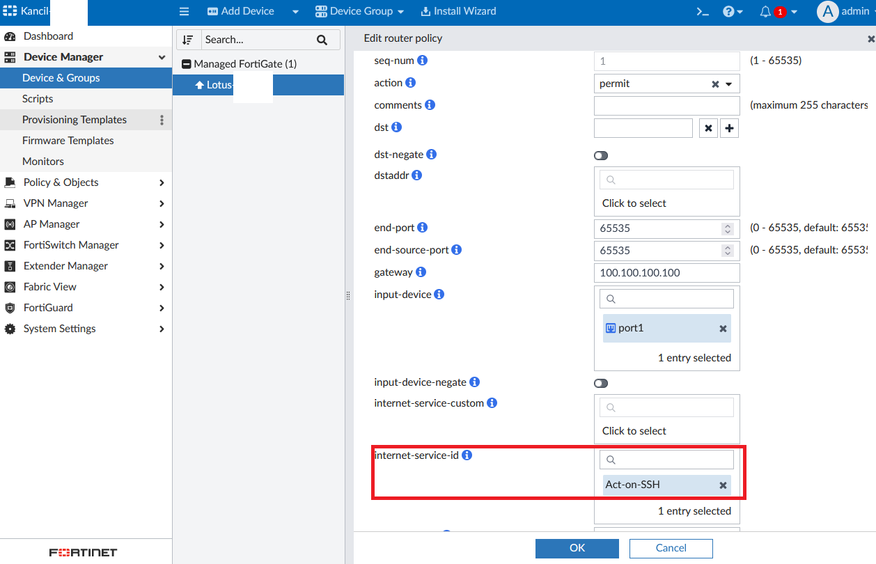876x564 pixels.
Task: Click the sort icon beside the device search
Action: click(x=188, y=40)
